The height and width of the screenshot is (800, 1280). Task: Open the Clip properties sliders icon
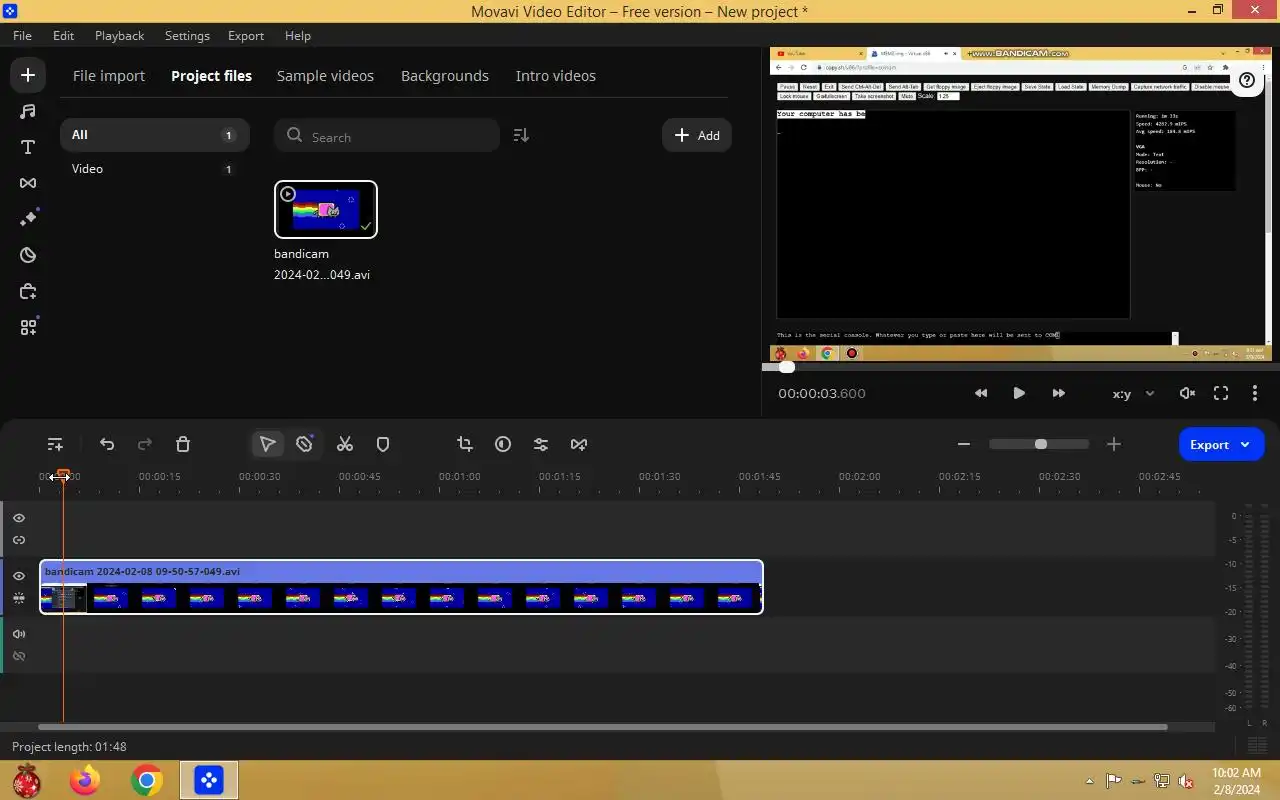coord(541,444)
